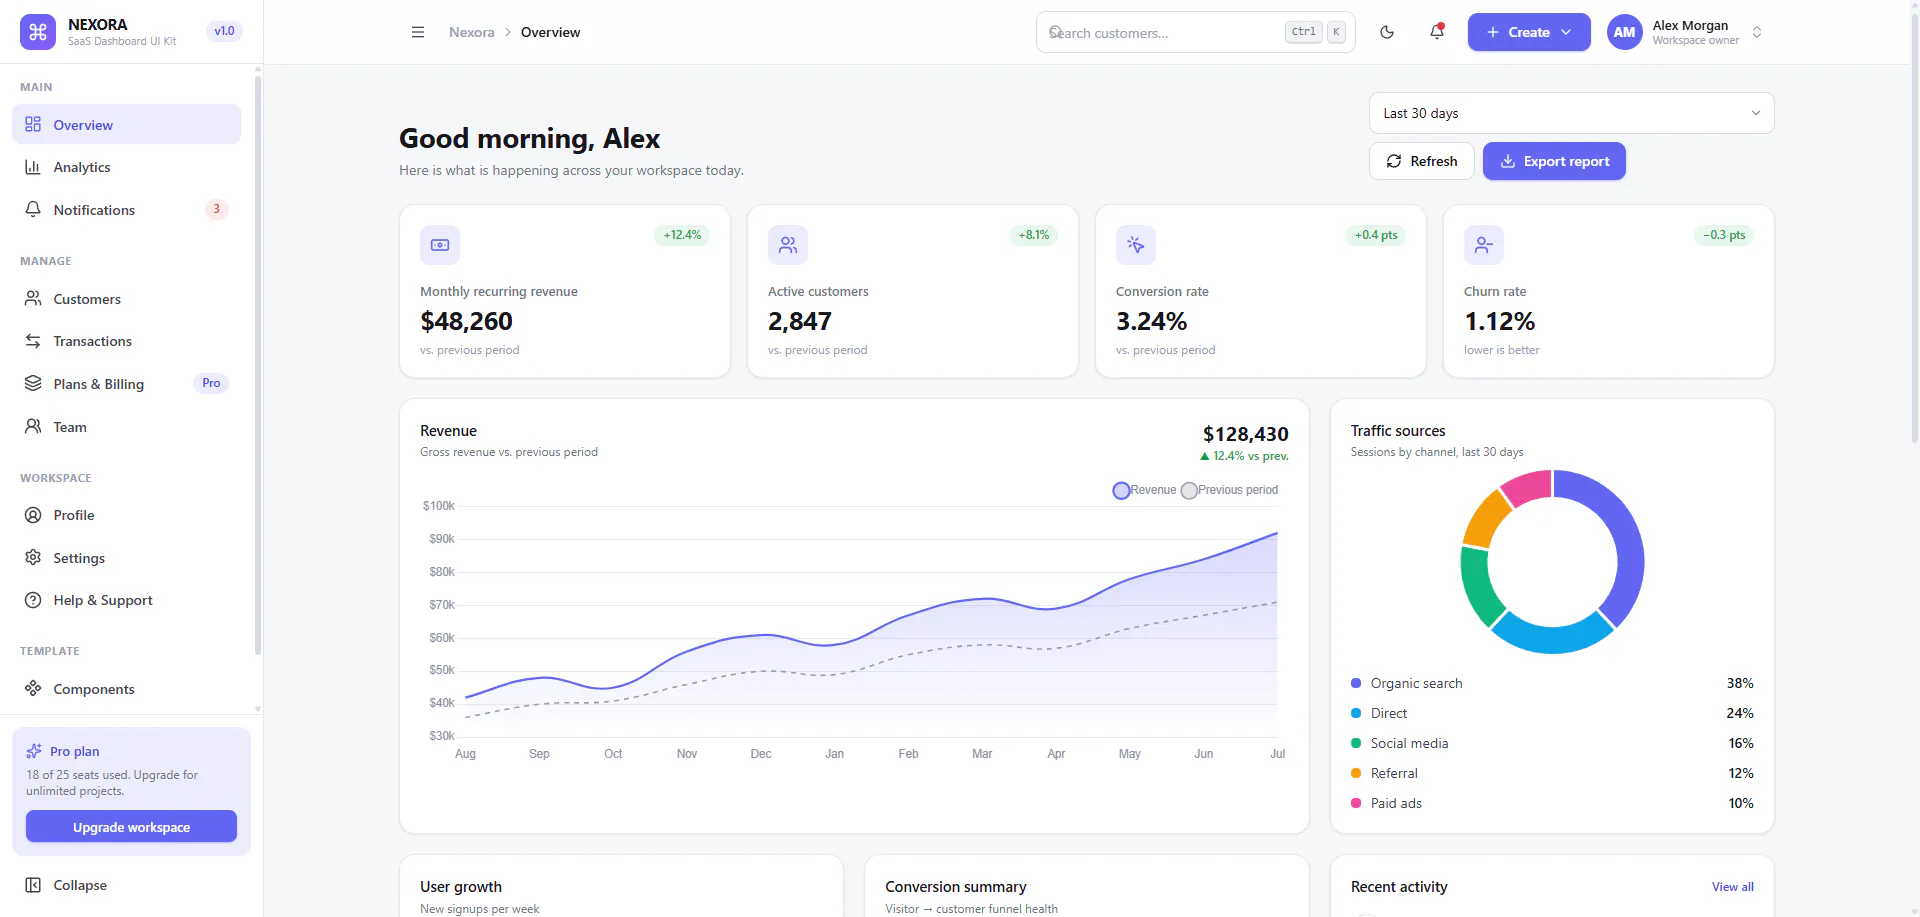
Task: Click the Conversion rate card icon
Action: [x=1136, y=245]
